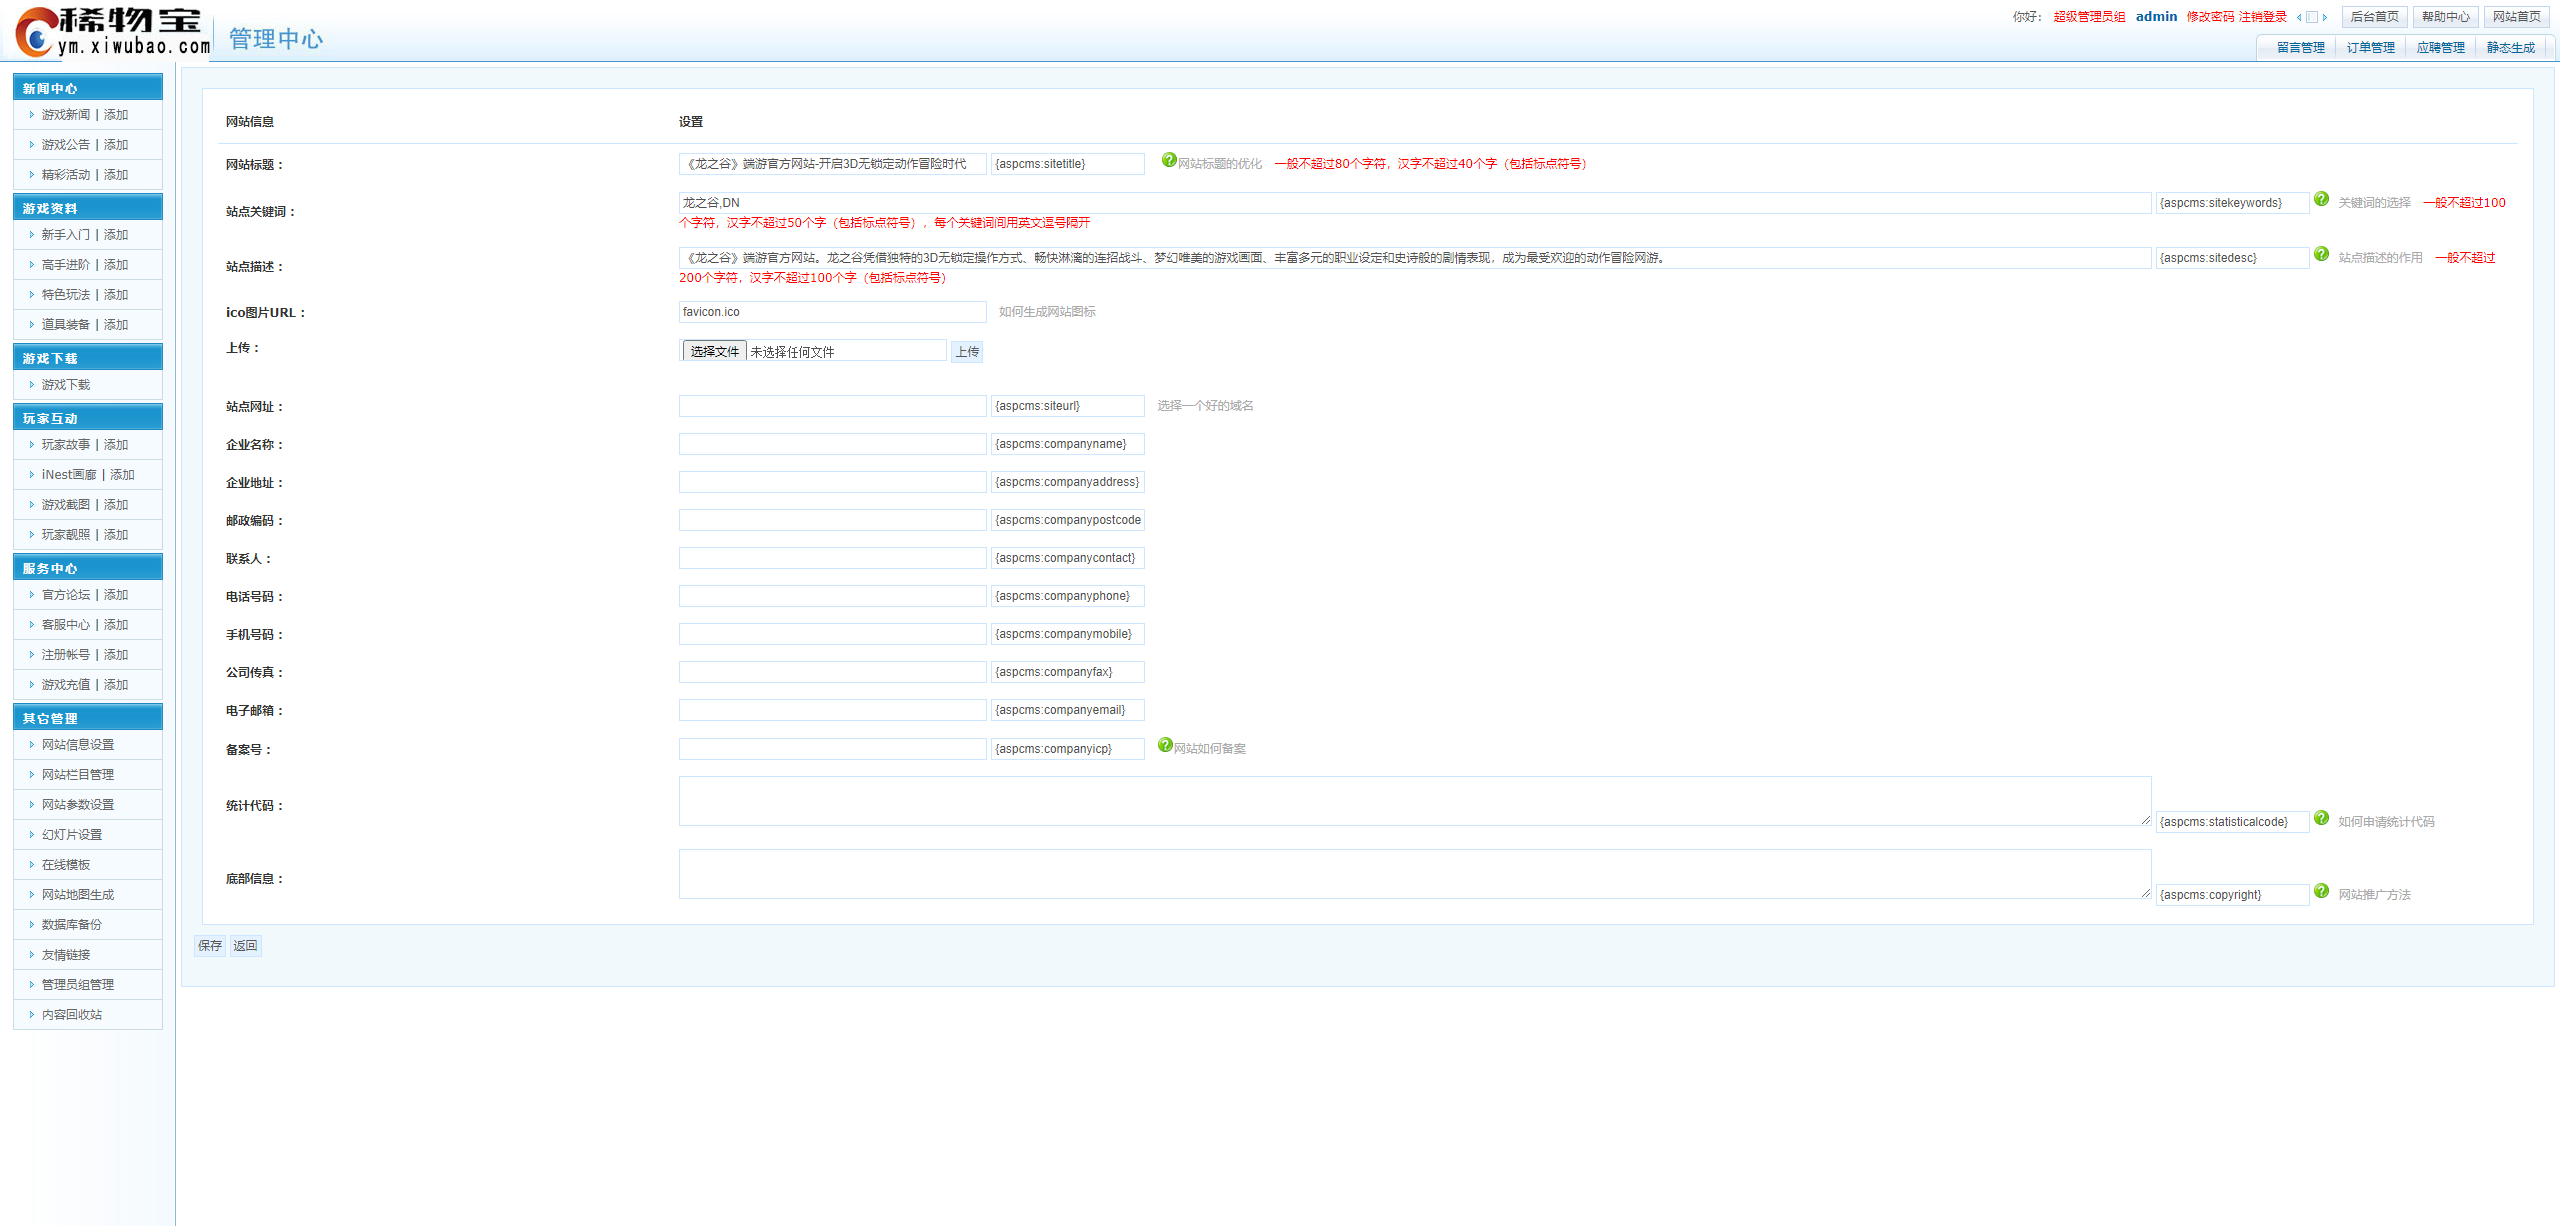Open 新手入门 under 游戏资料
The width and height of the screenshot is (2560, 1226).
66,235
